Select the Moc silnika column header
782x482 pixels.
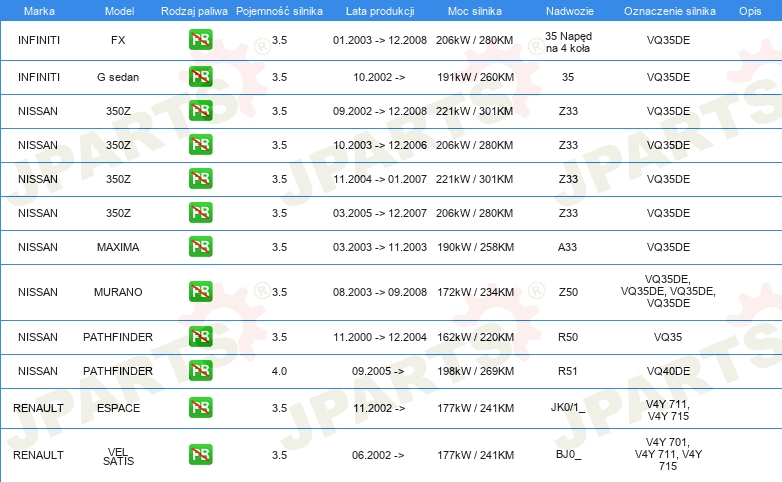[x=475, y=10]
